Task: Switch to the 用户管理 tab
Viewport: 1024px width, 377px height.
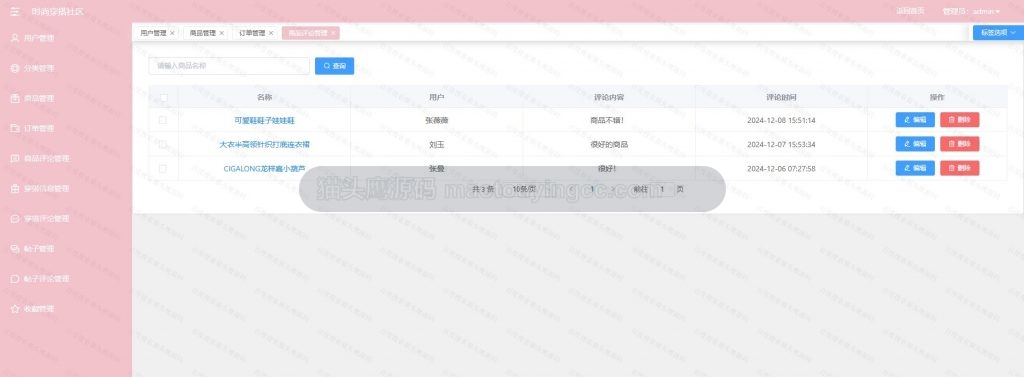Action: pyautogui.click(x=153, y=33)
